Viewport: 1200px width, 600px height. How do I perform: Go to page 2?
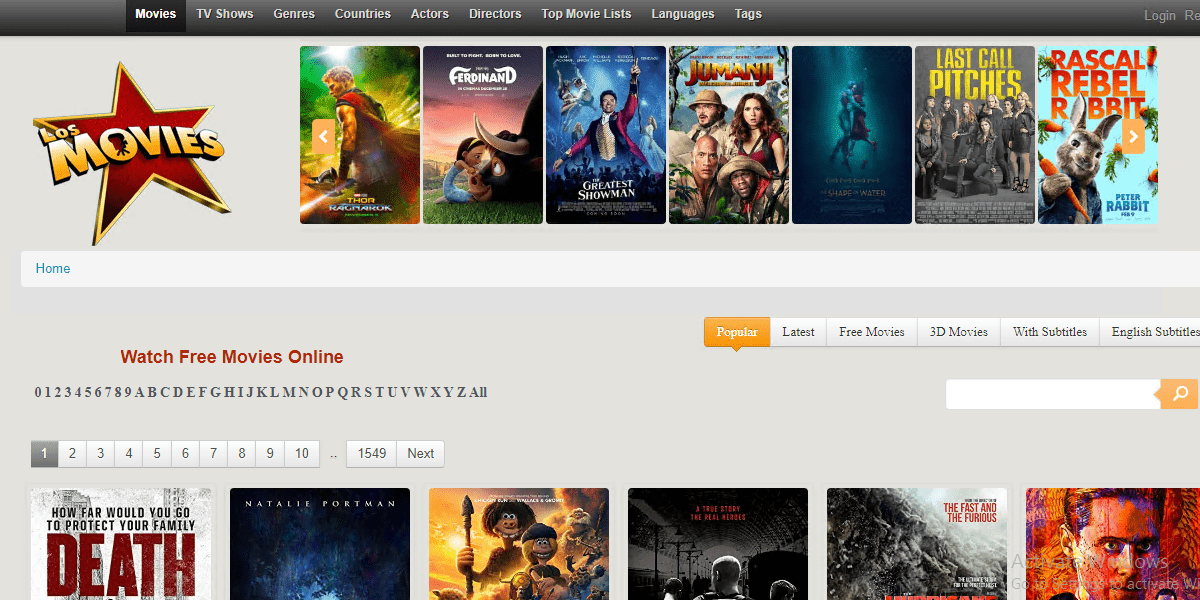click(x=72, y=454)
